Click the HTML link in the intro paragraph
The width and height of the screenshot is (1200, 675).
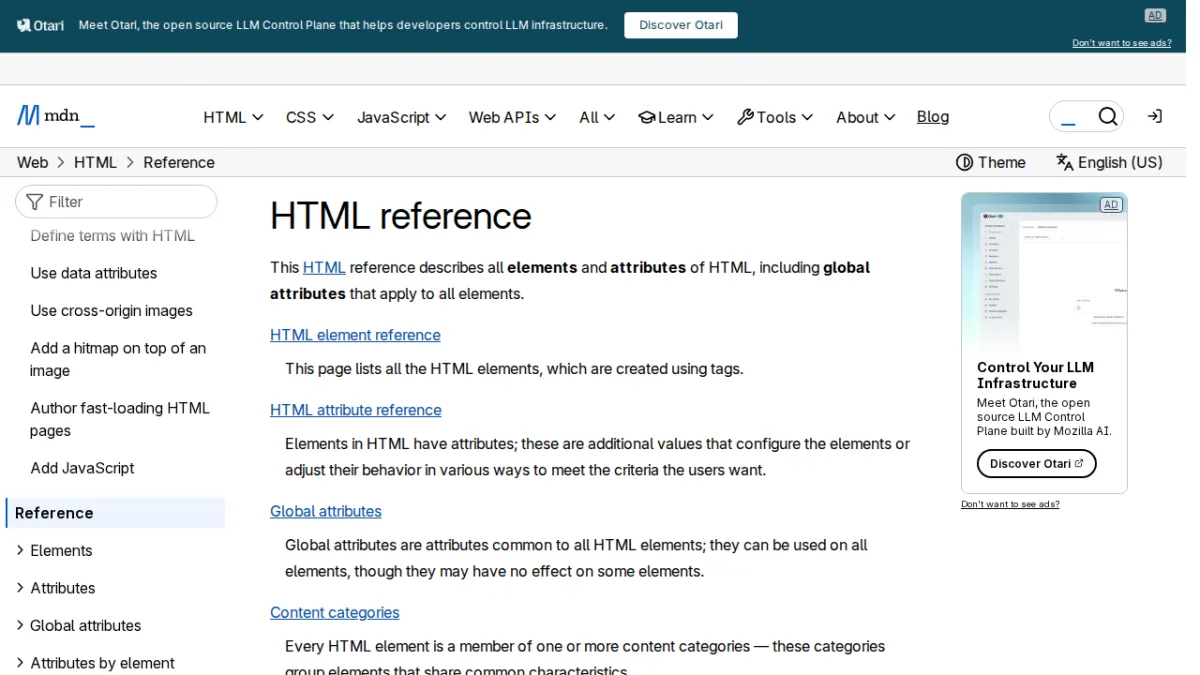(x=324, y=267)
